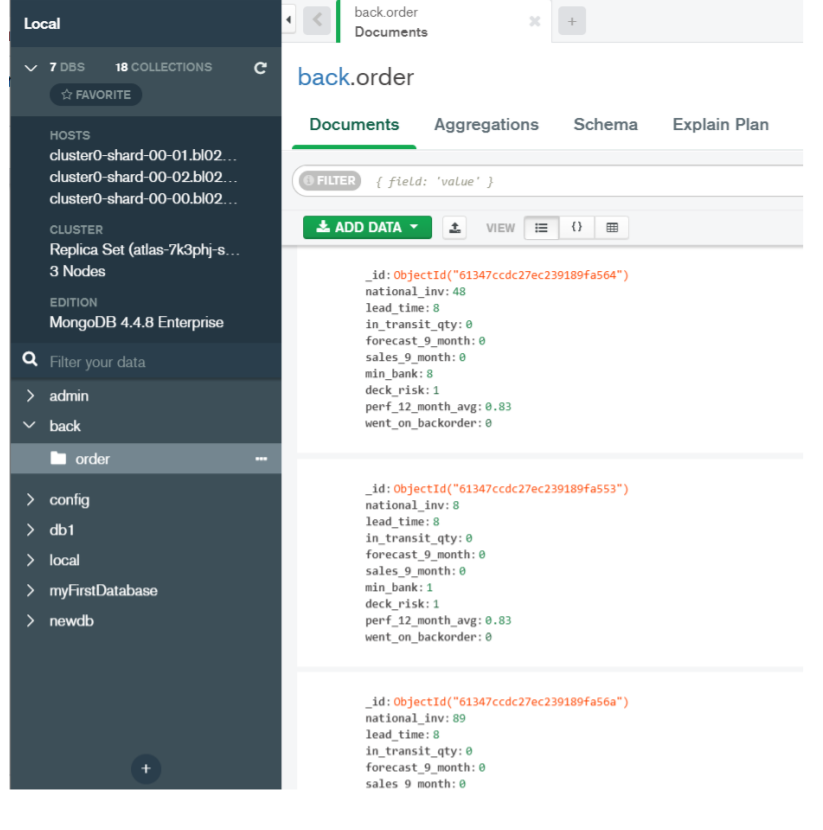
Task: Refresh the databases list in sidebar
Action: pyautogui.click(x=260, y=68)
